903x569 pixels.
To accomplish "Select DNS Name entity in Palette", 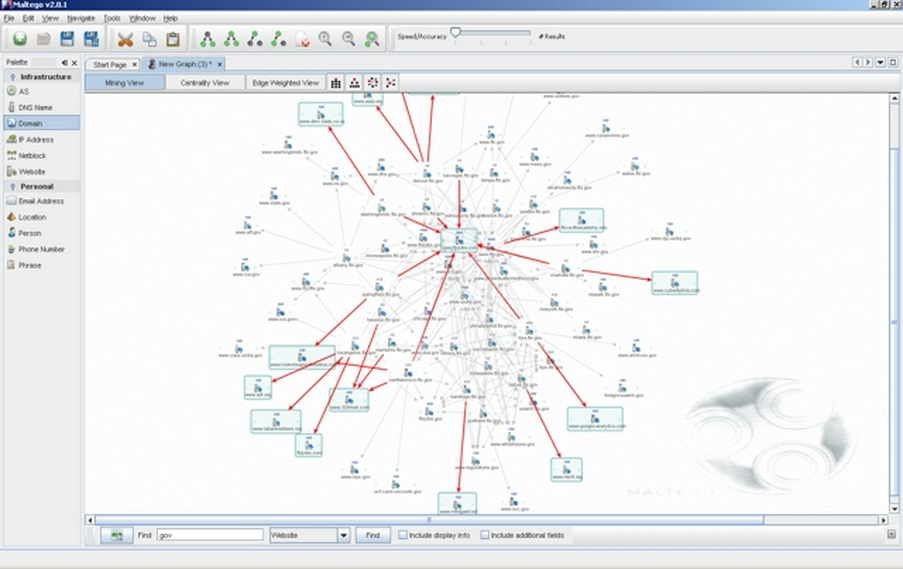I will (x=41, y=107).
